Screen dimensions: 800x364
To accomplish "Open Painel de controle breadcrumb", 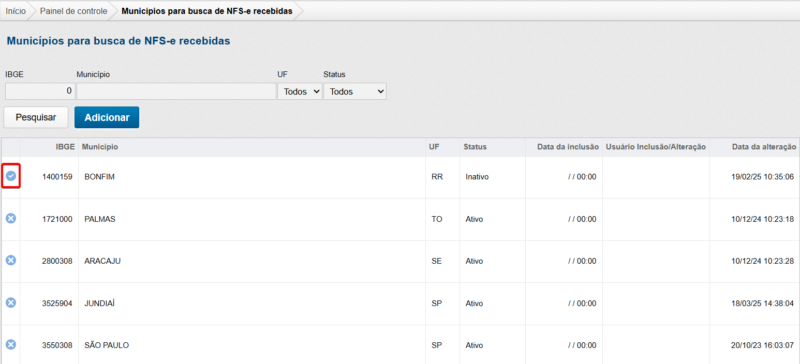I will pyautogui.click(x=73, y=11).
